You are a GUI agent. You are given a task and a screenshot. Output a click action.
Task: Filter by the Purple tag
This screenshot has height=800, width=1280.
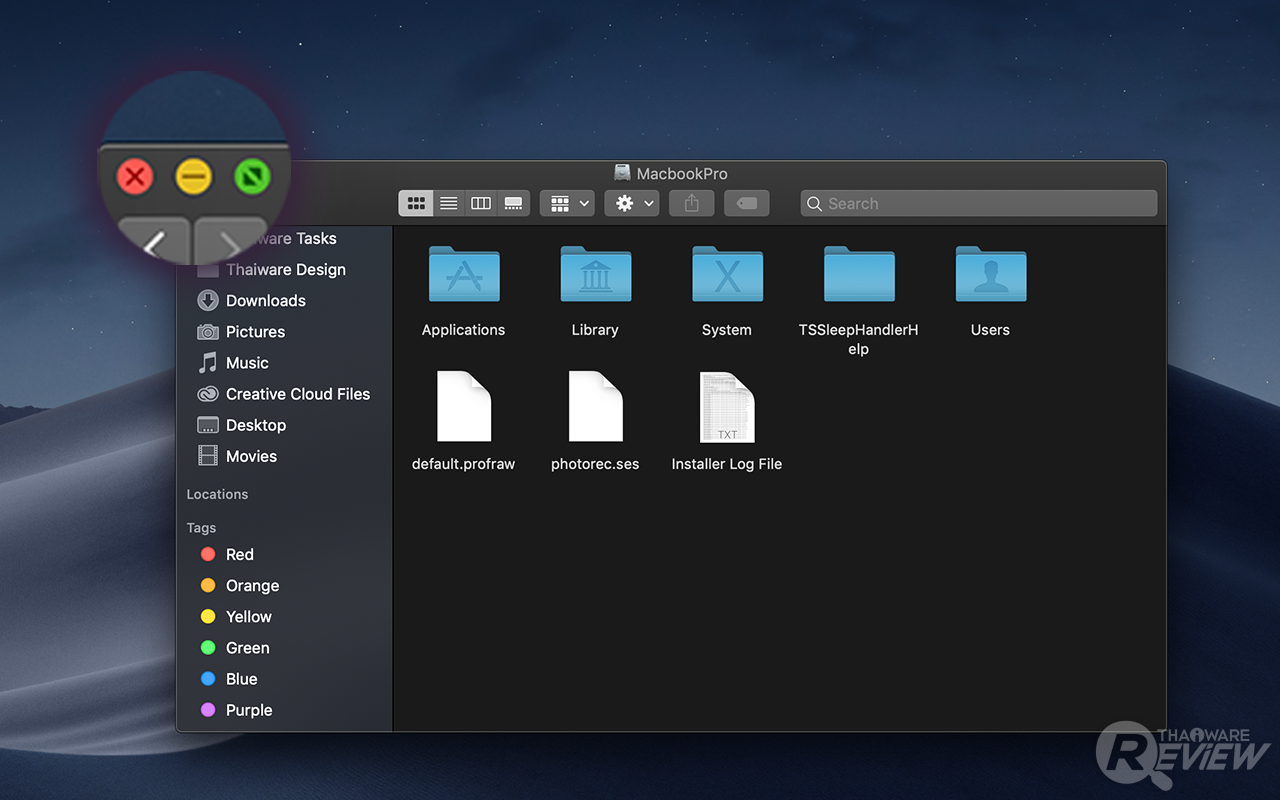[x=248, y=710]
